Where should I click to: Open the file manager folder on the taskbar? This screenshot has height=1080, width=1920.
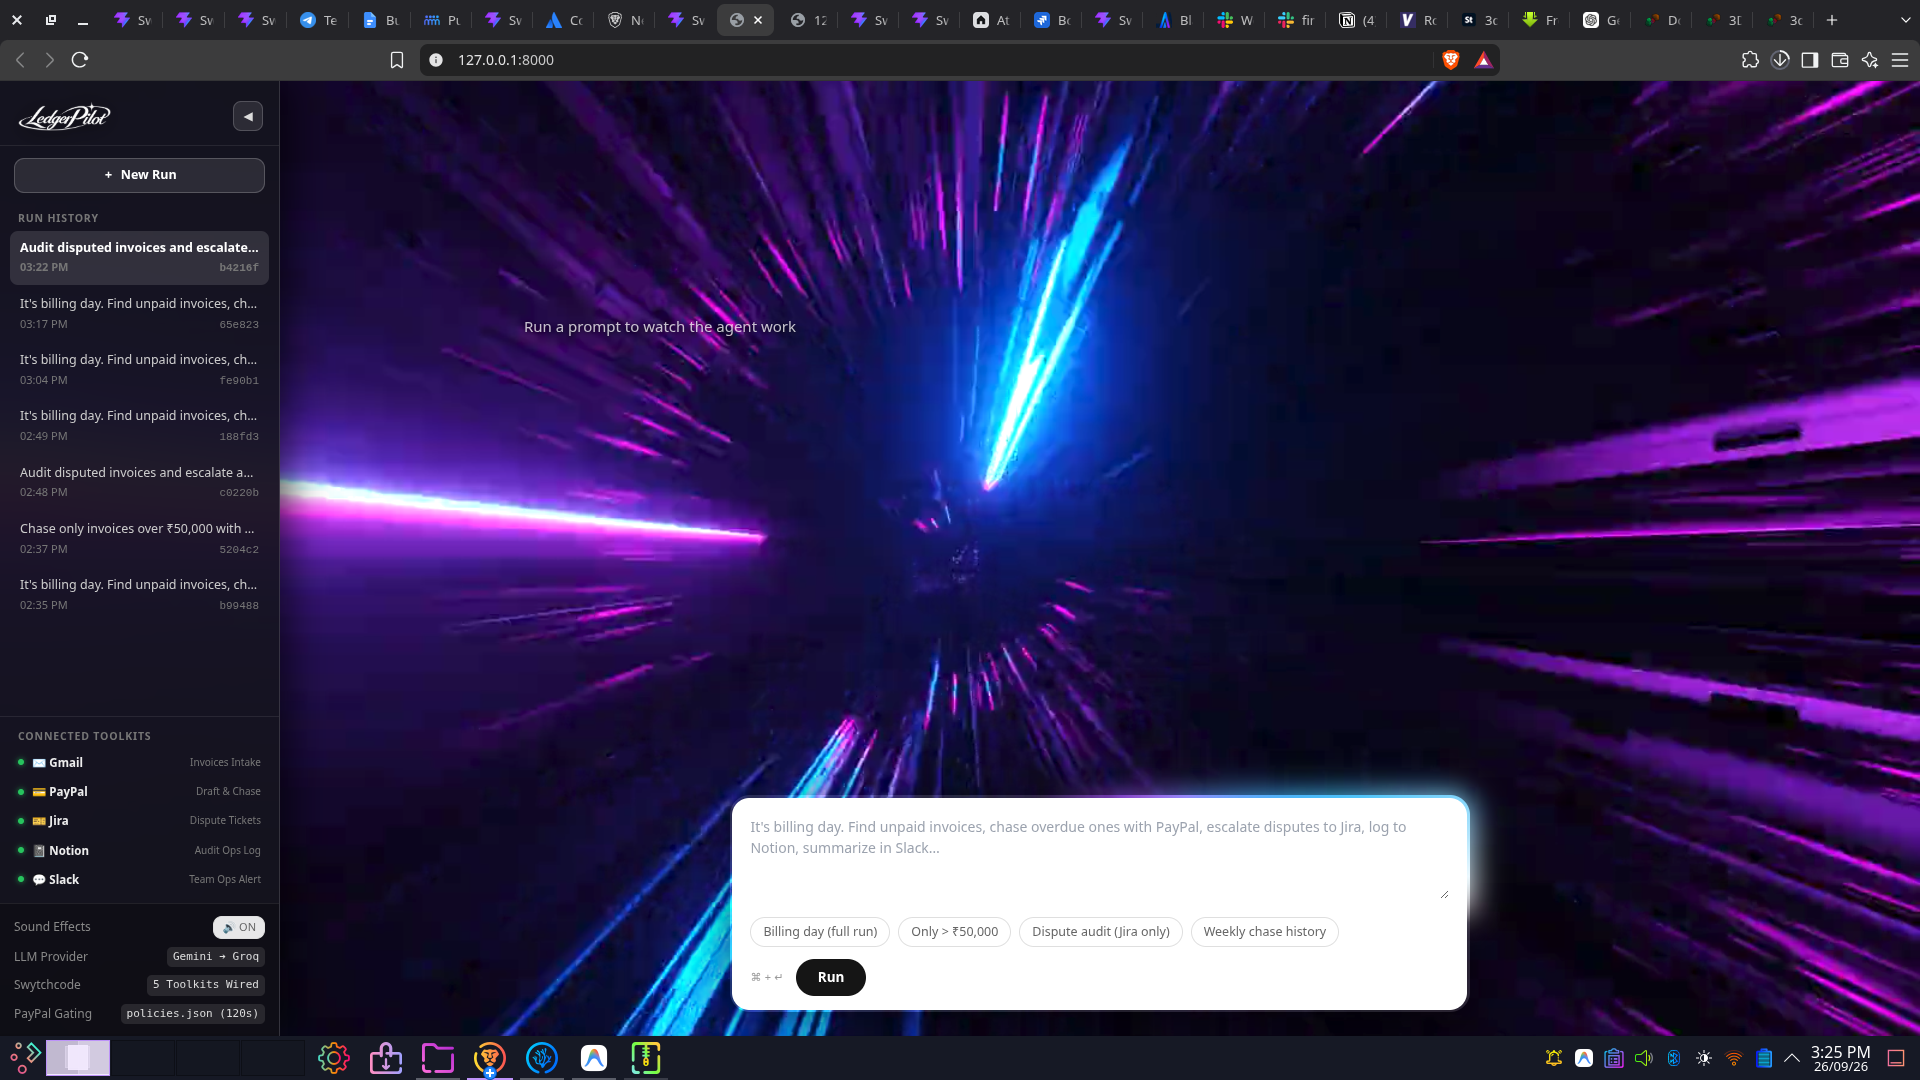pyautogui.click(x=438, y=1058)
